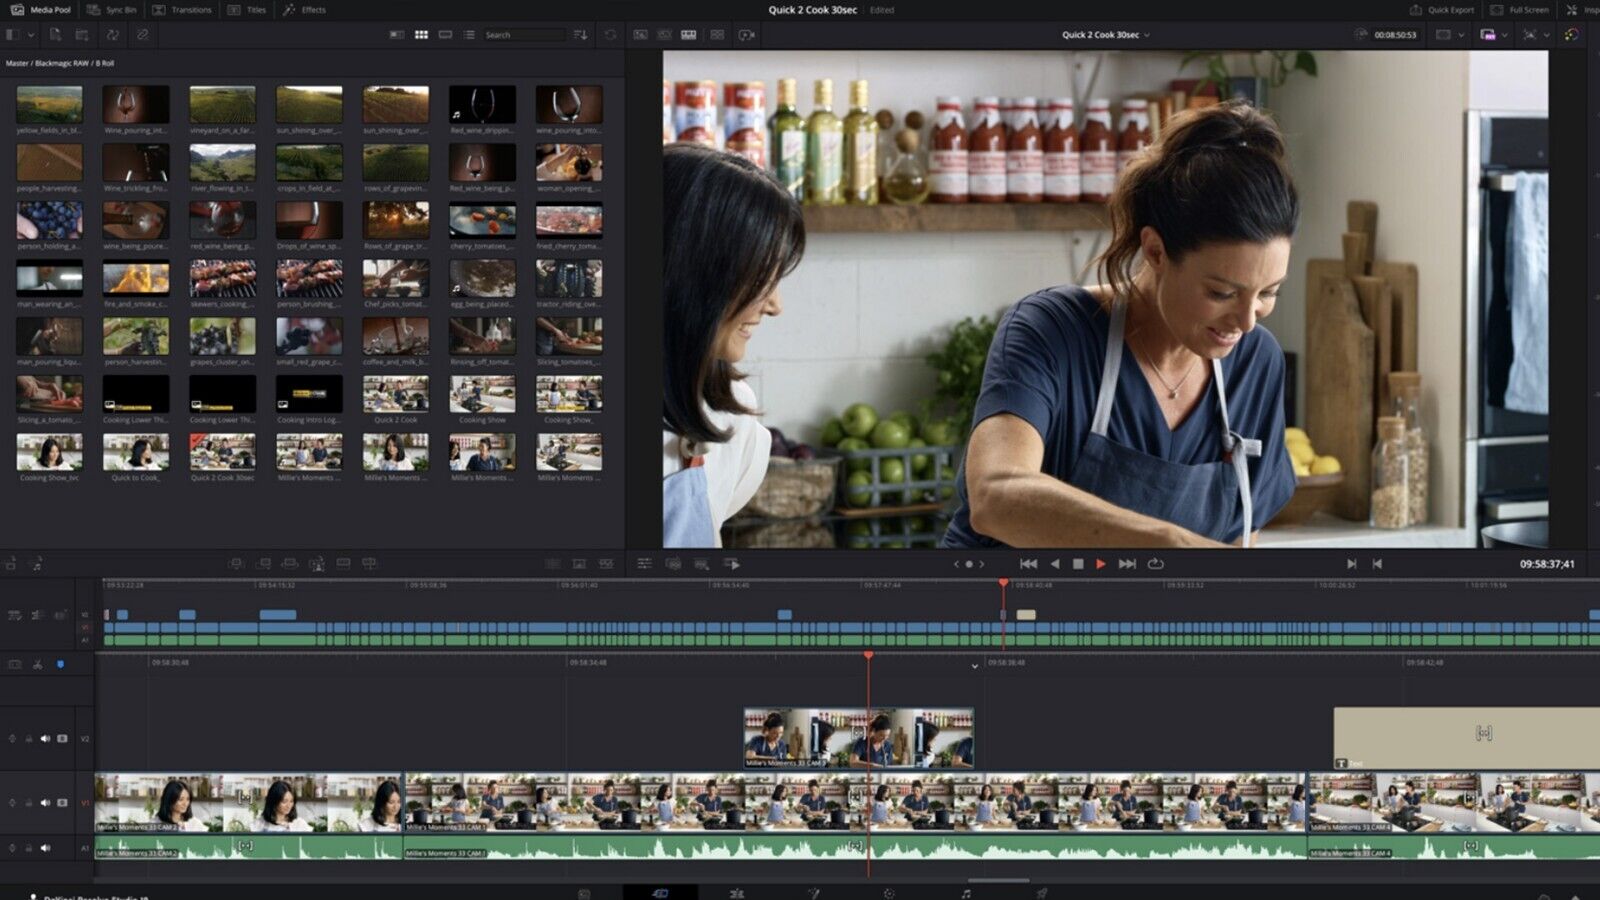Click the Import Media Folder icon

tap(82, 34)
